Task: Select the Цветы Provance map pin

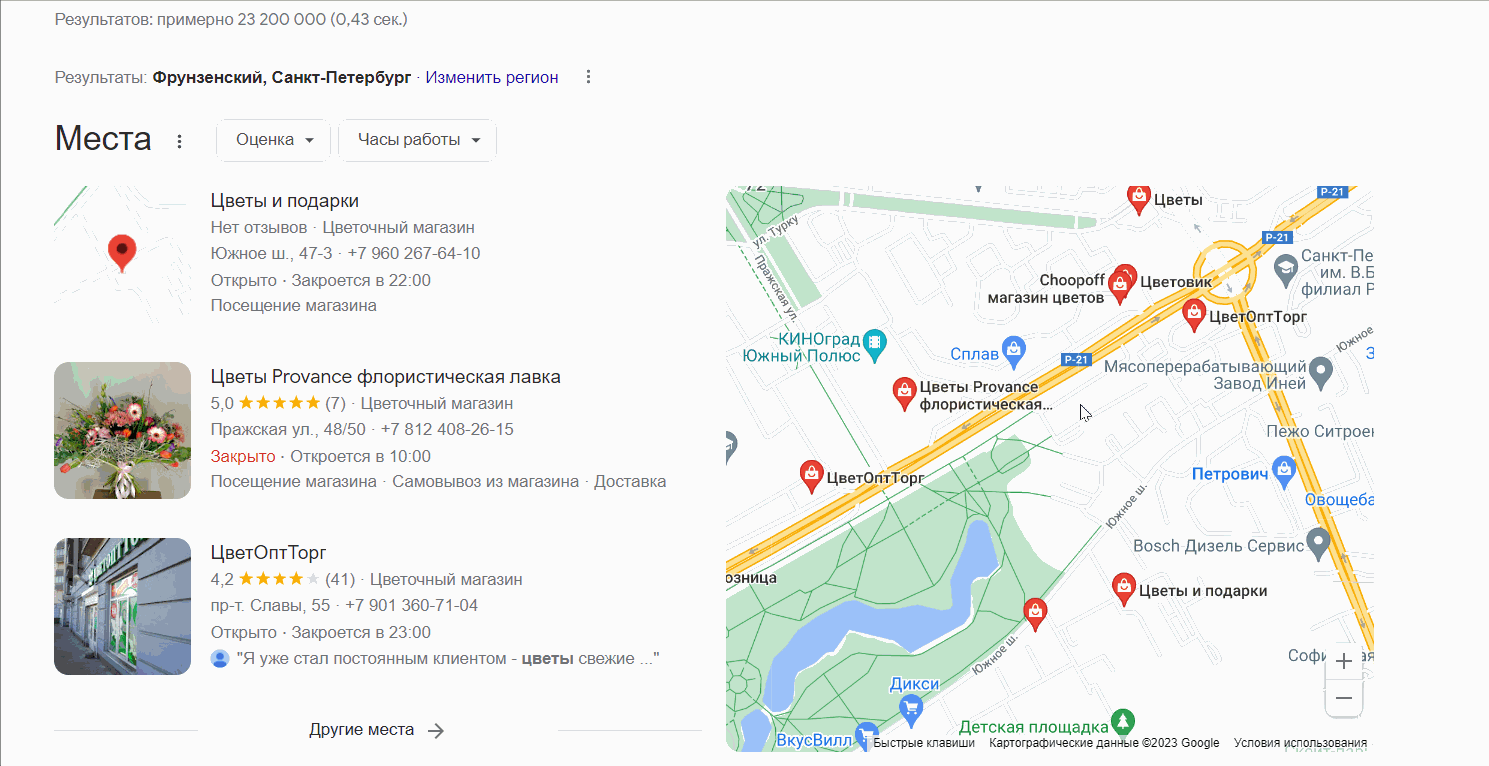Action: (x=904, y=394)
